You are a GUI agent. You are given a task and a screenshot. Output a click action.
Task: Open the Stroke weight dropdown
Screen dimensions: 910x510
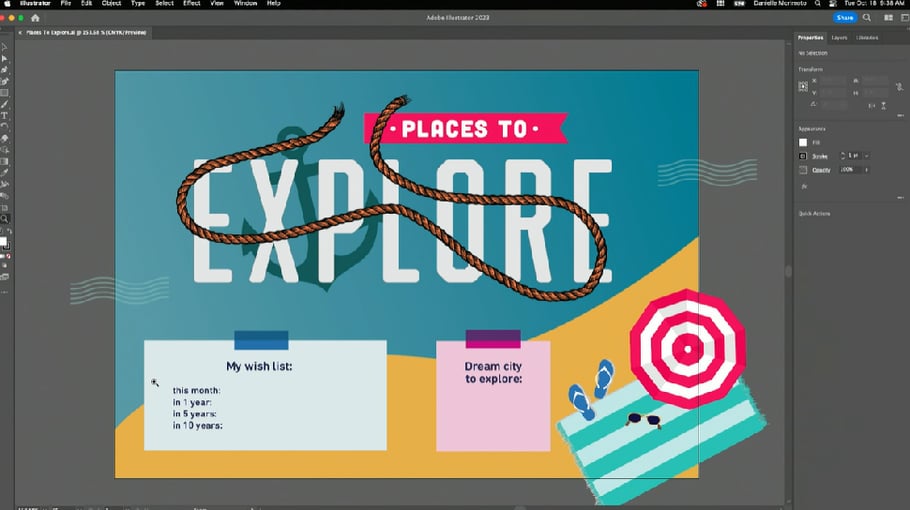click(866, 156)
